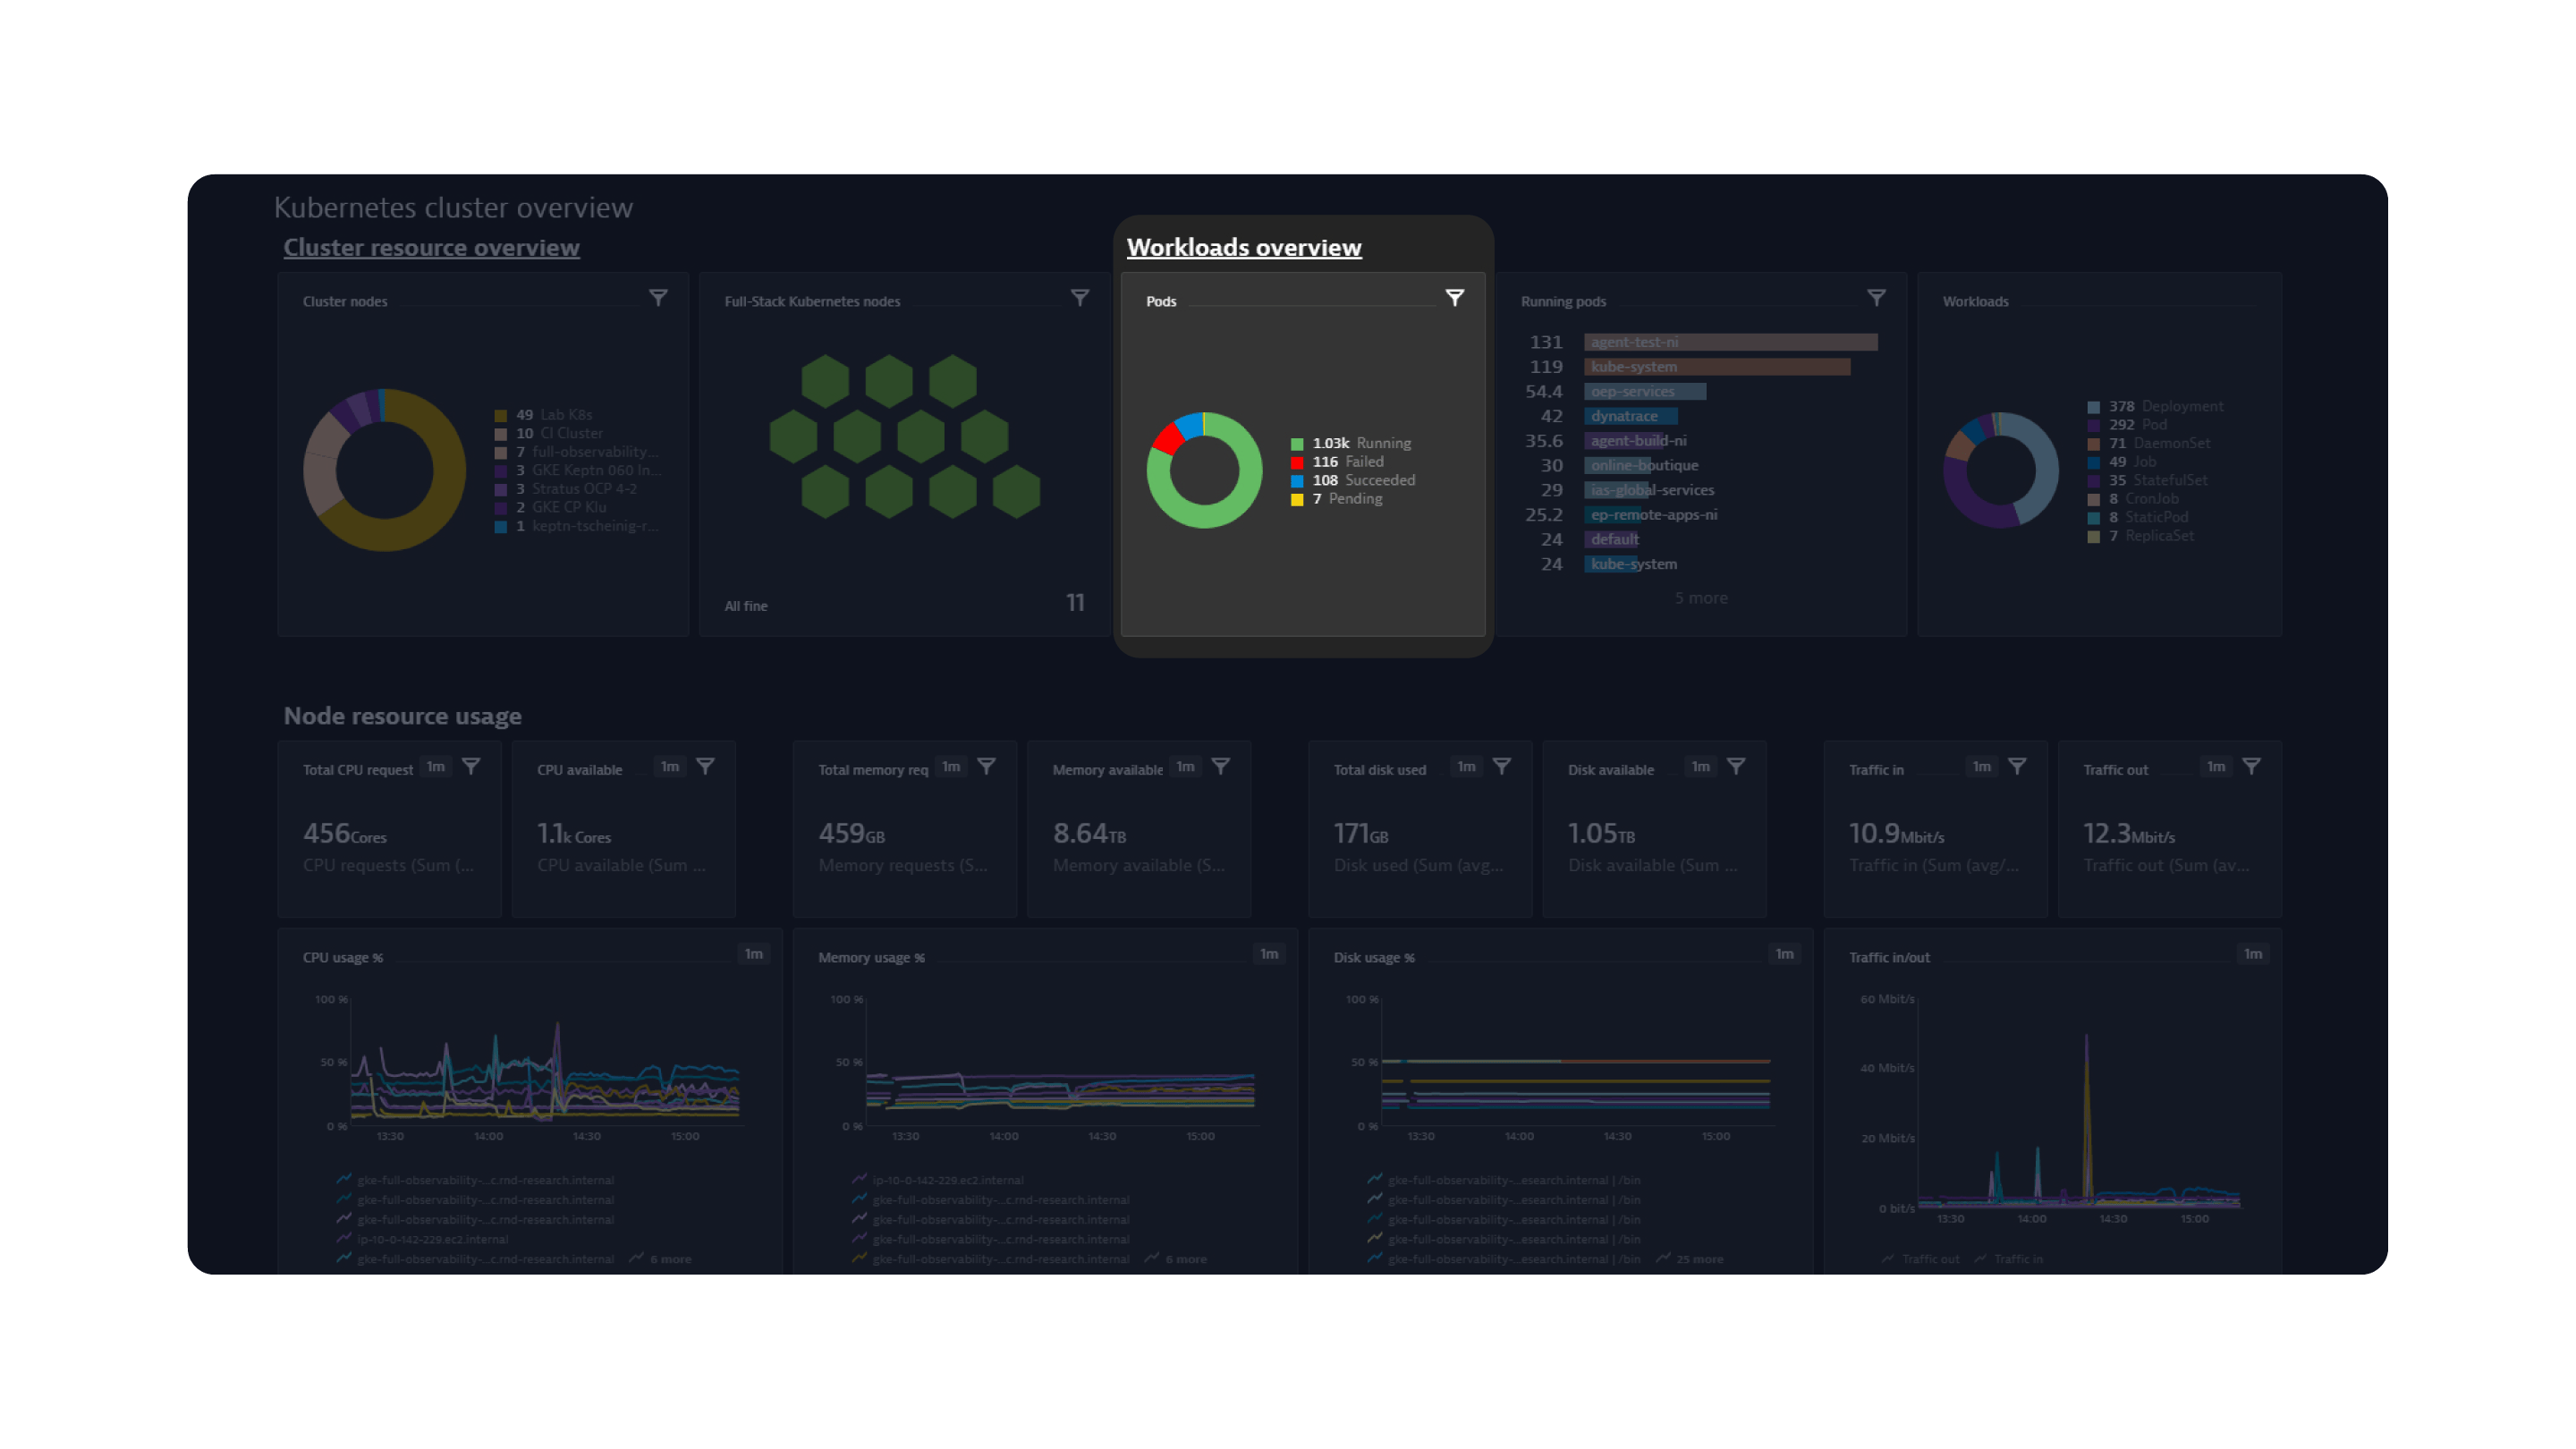Click filter icon on Total CPU request tile
This screenshot has height=1449, width=2576.
pyautogui.click(x=471, y=767)
